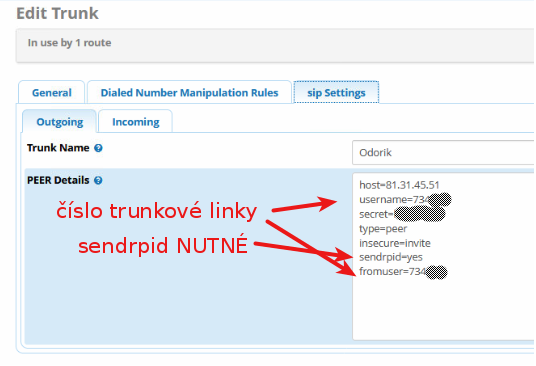Show the Incoming sub-tab
Screen dimensions: 536x366
click(x=136, y=122)
